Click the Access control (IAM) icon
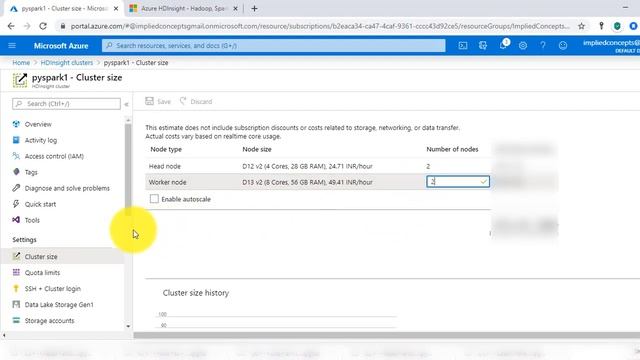Image resolution: width=640 pixels, height=360 pixels. point(16,156)
